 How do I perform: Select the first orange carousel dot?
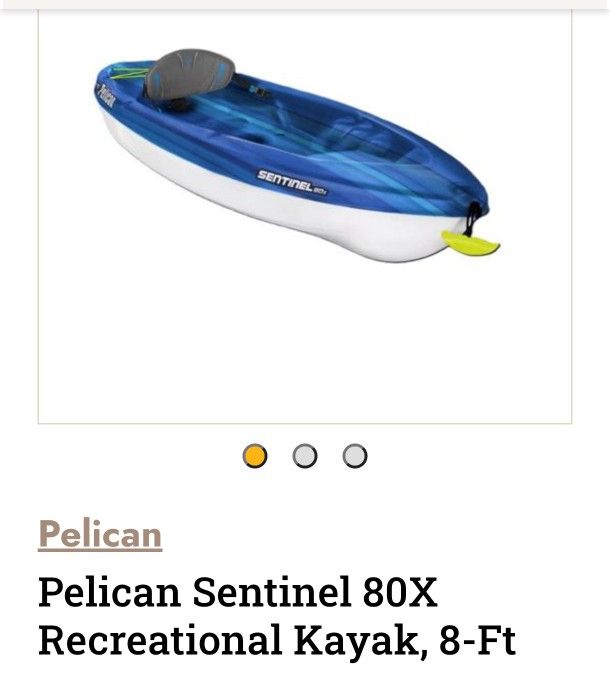pos(255,457)
